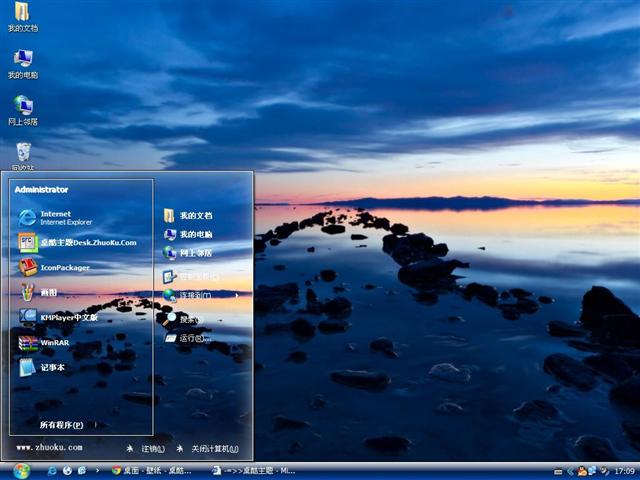This screenshot has height=480, width=640.
Task: Expand 所有程序(P) all programs list
Action: click(x=62, y=425)
